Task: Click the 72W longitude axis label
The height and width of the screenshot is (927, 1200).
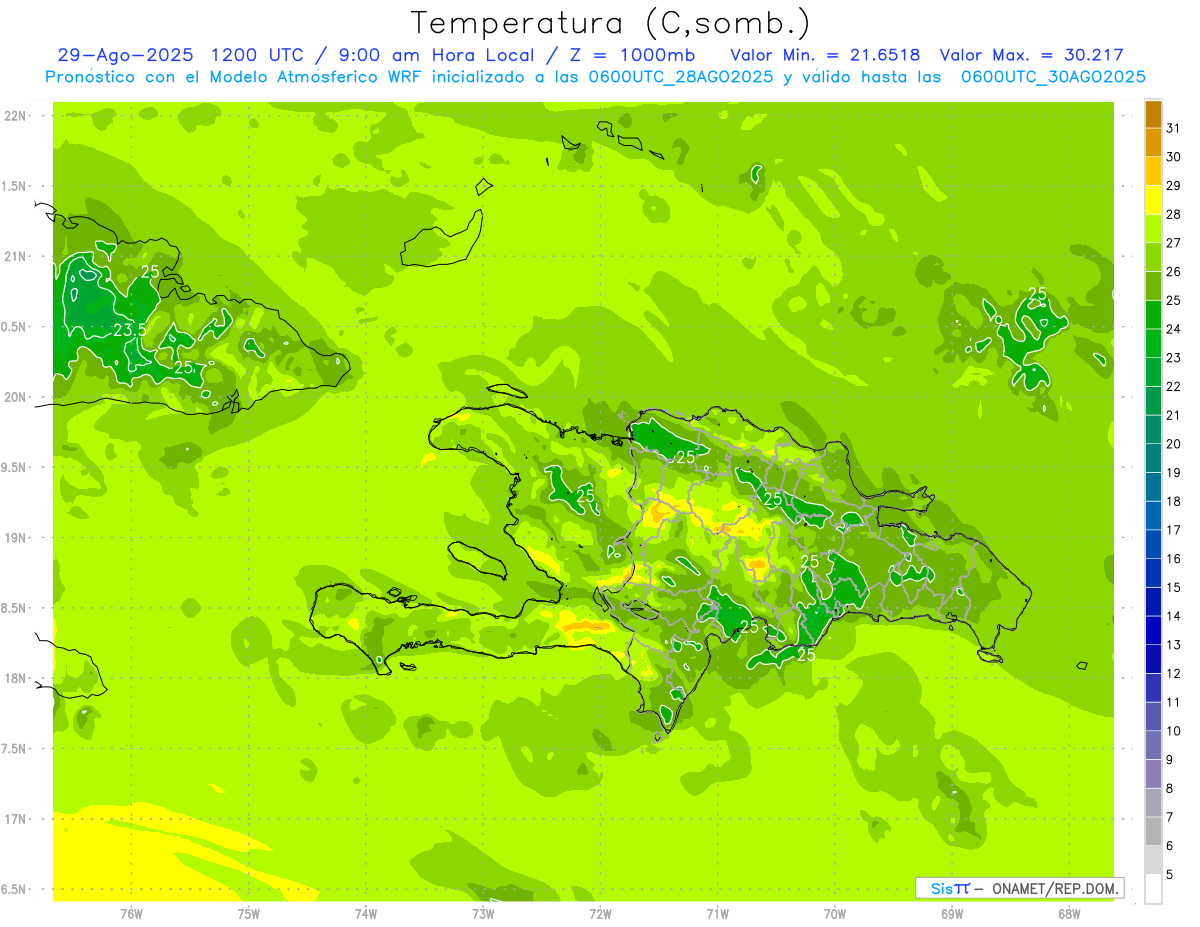Action: click(x=600, y=913)
